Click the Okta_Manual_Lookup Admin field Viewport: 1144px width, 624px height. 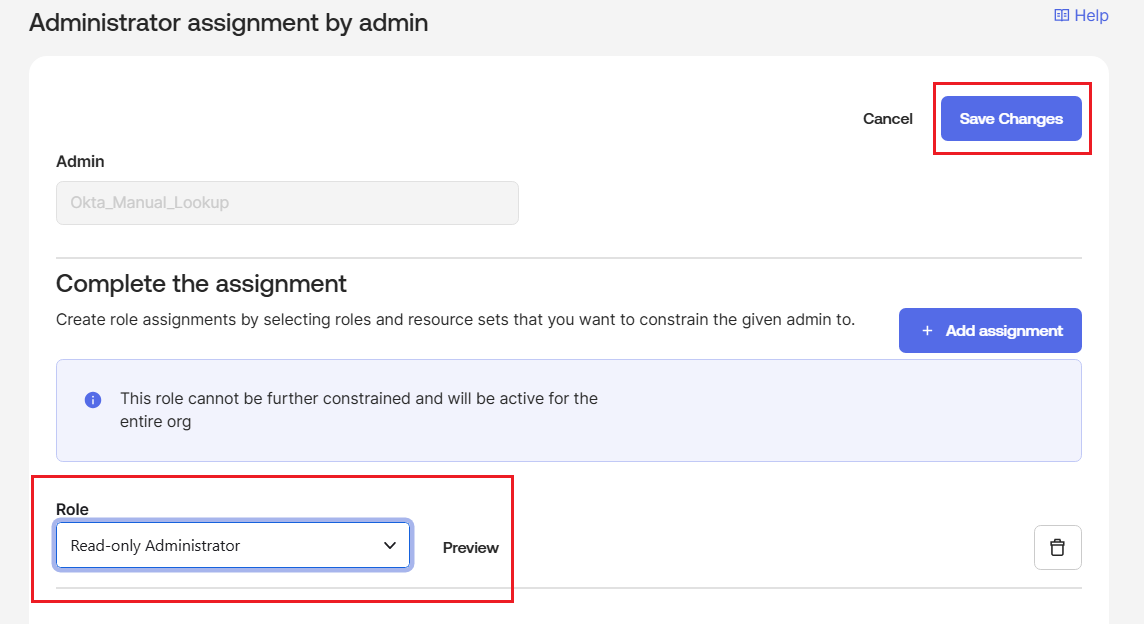[x=287, y=203]
